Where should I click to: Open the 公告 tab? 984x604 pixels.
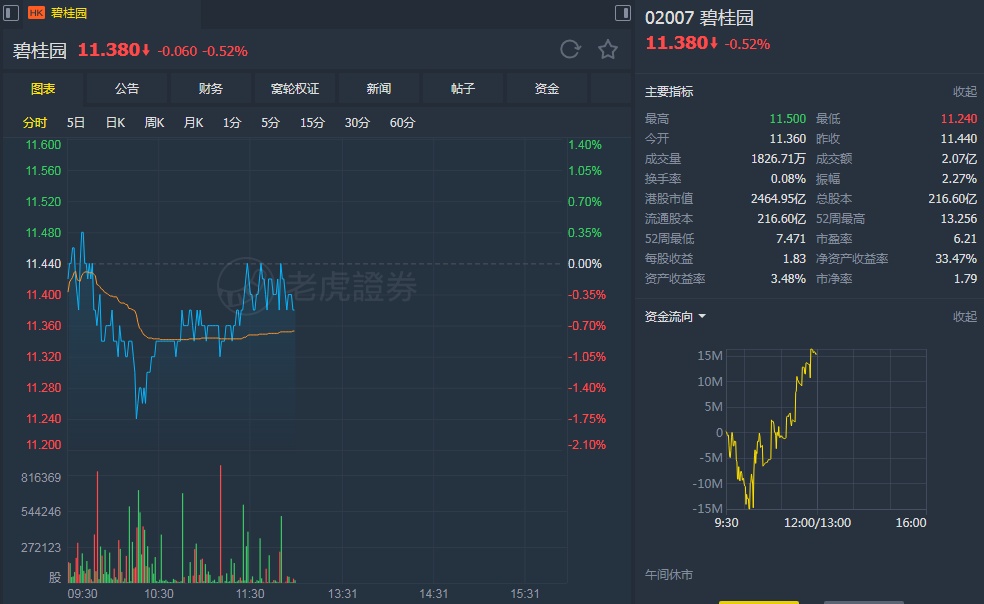(x=127, y=89)
